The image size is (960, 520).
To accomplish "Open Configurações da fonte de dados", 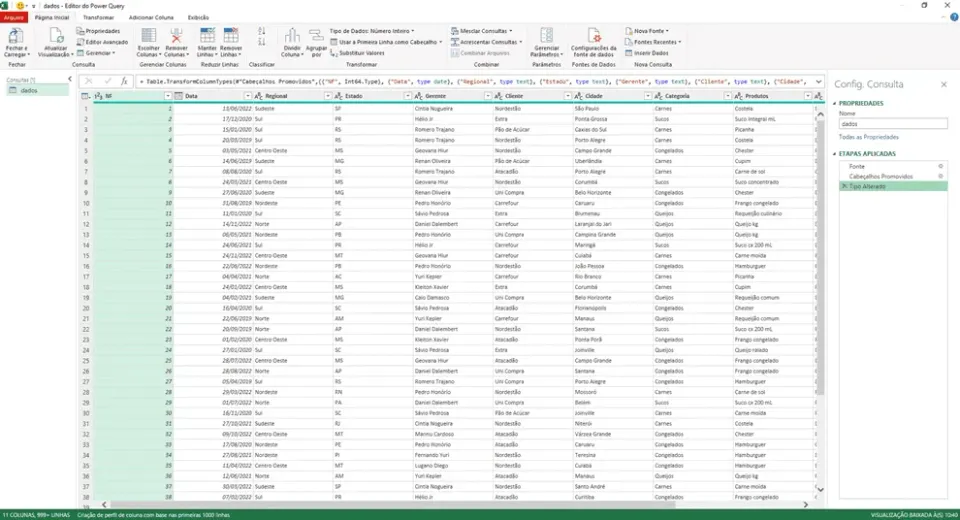I will coord(593,42).
